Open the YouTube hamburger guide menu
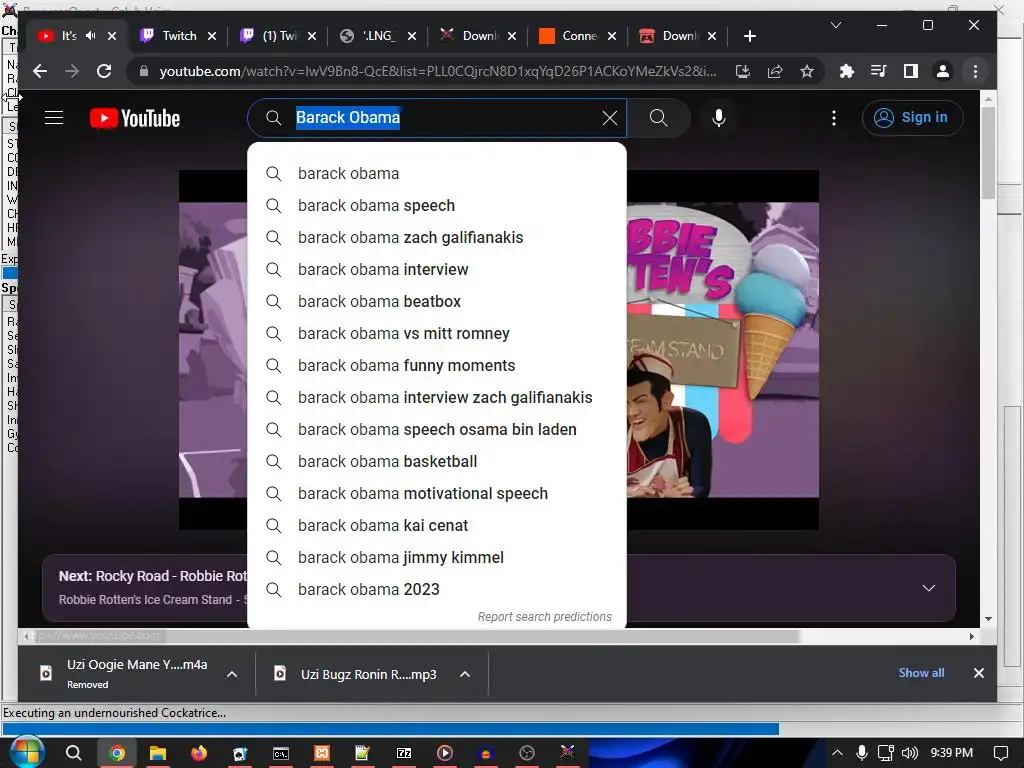1024x768 pixels. 54,118
